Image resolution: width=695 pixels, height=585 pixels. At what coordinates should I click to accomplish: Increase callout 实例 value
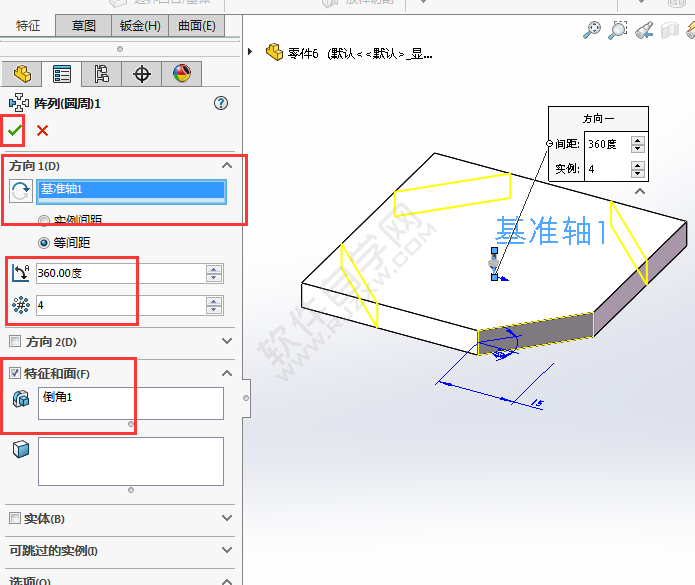[x=637, y=165]
